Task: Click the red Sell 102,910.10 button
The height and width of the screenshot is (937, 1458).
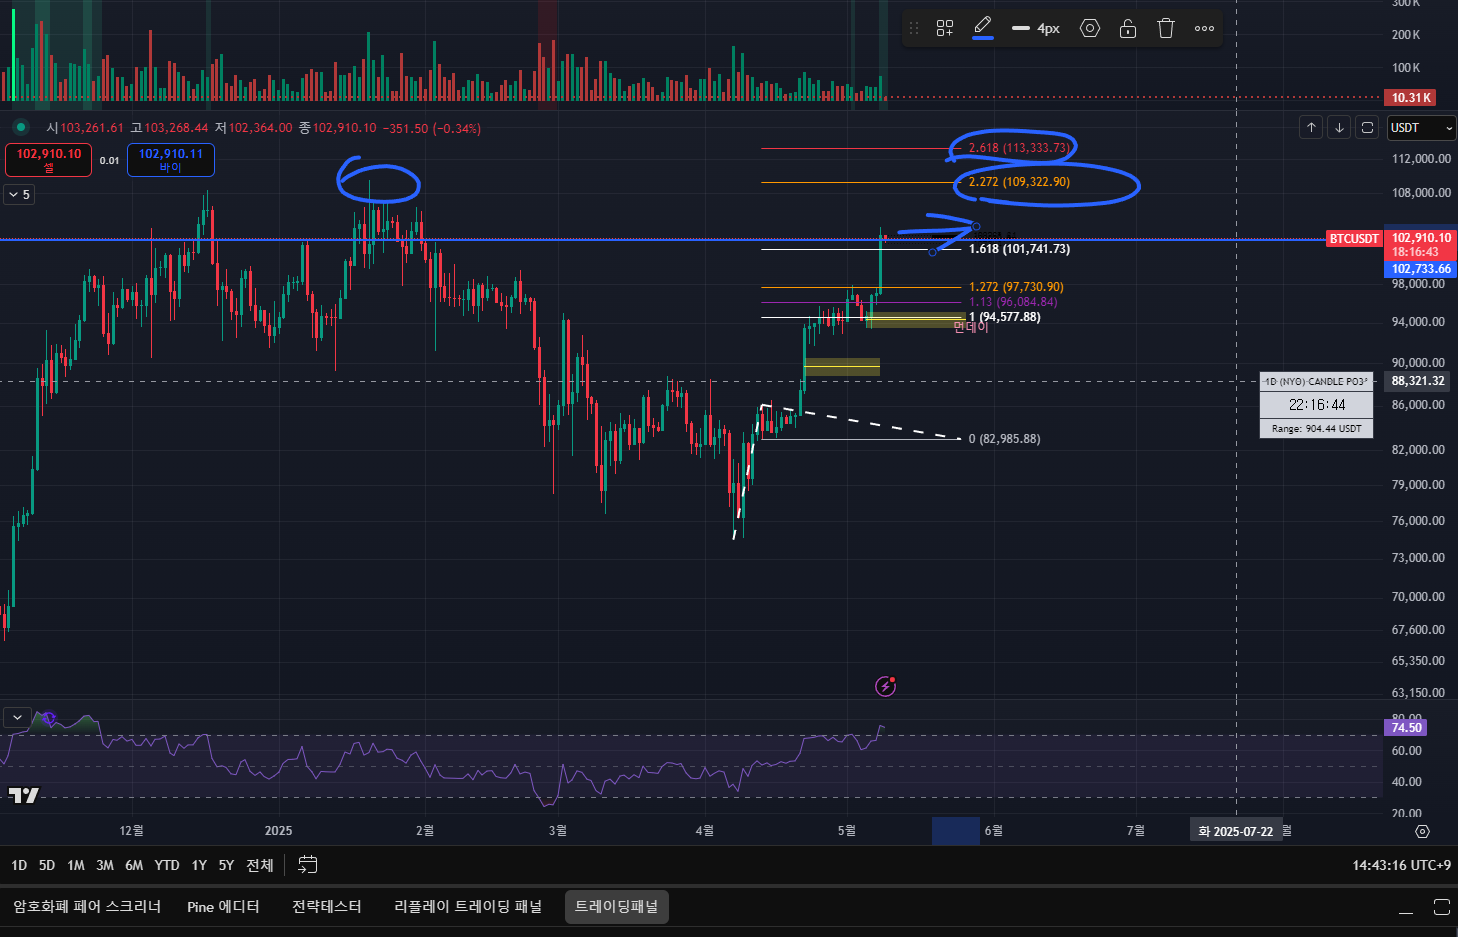Action: pyautogui.click(x=49, y=160)
